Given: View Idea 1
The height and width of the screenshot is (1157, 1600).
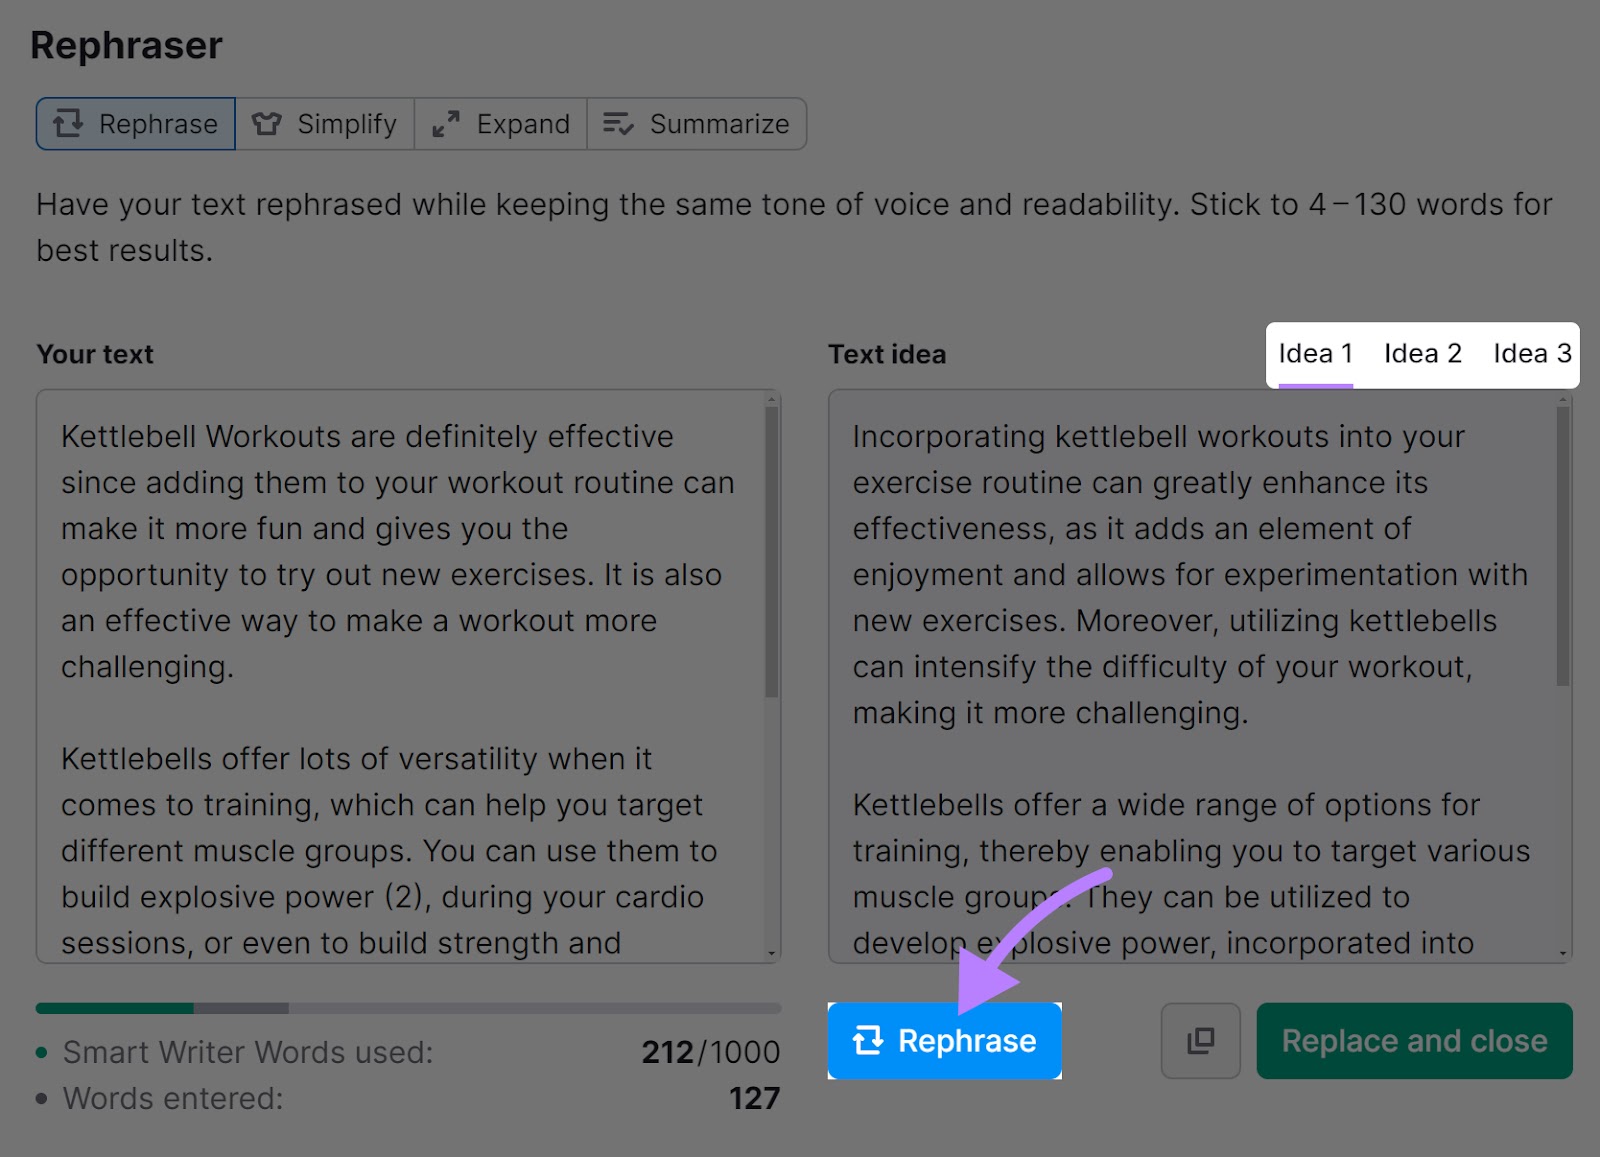Looking at the screenshot, I should [x=1314, y=353].
